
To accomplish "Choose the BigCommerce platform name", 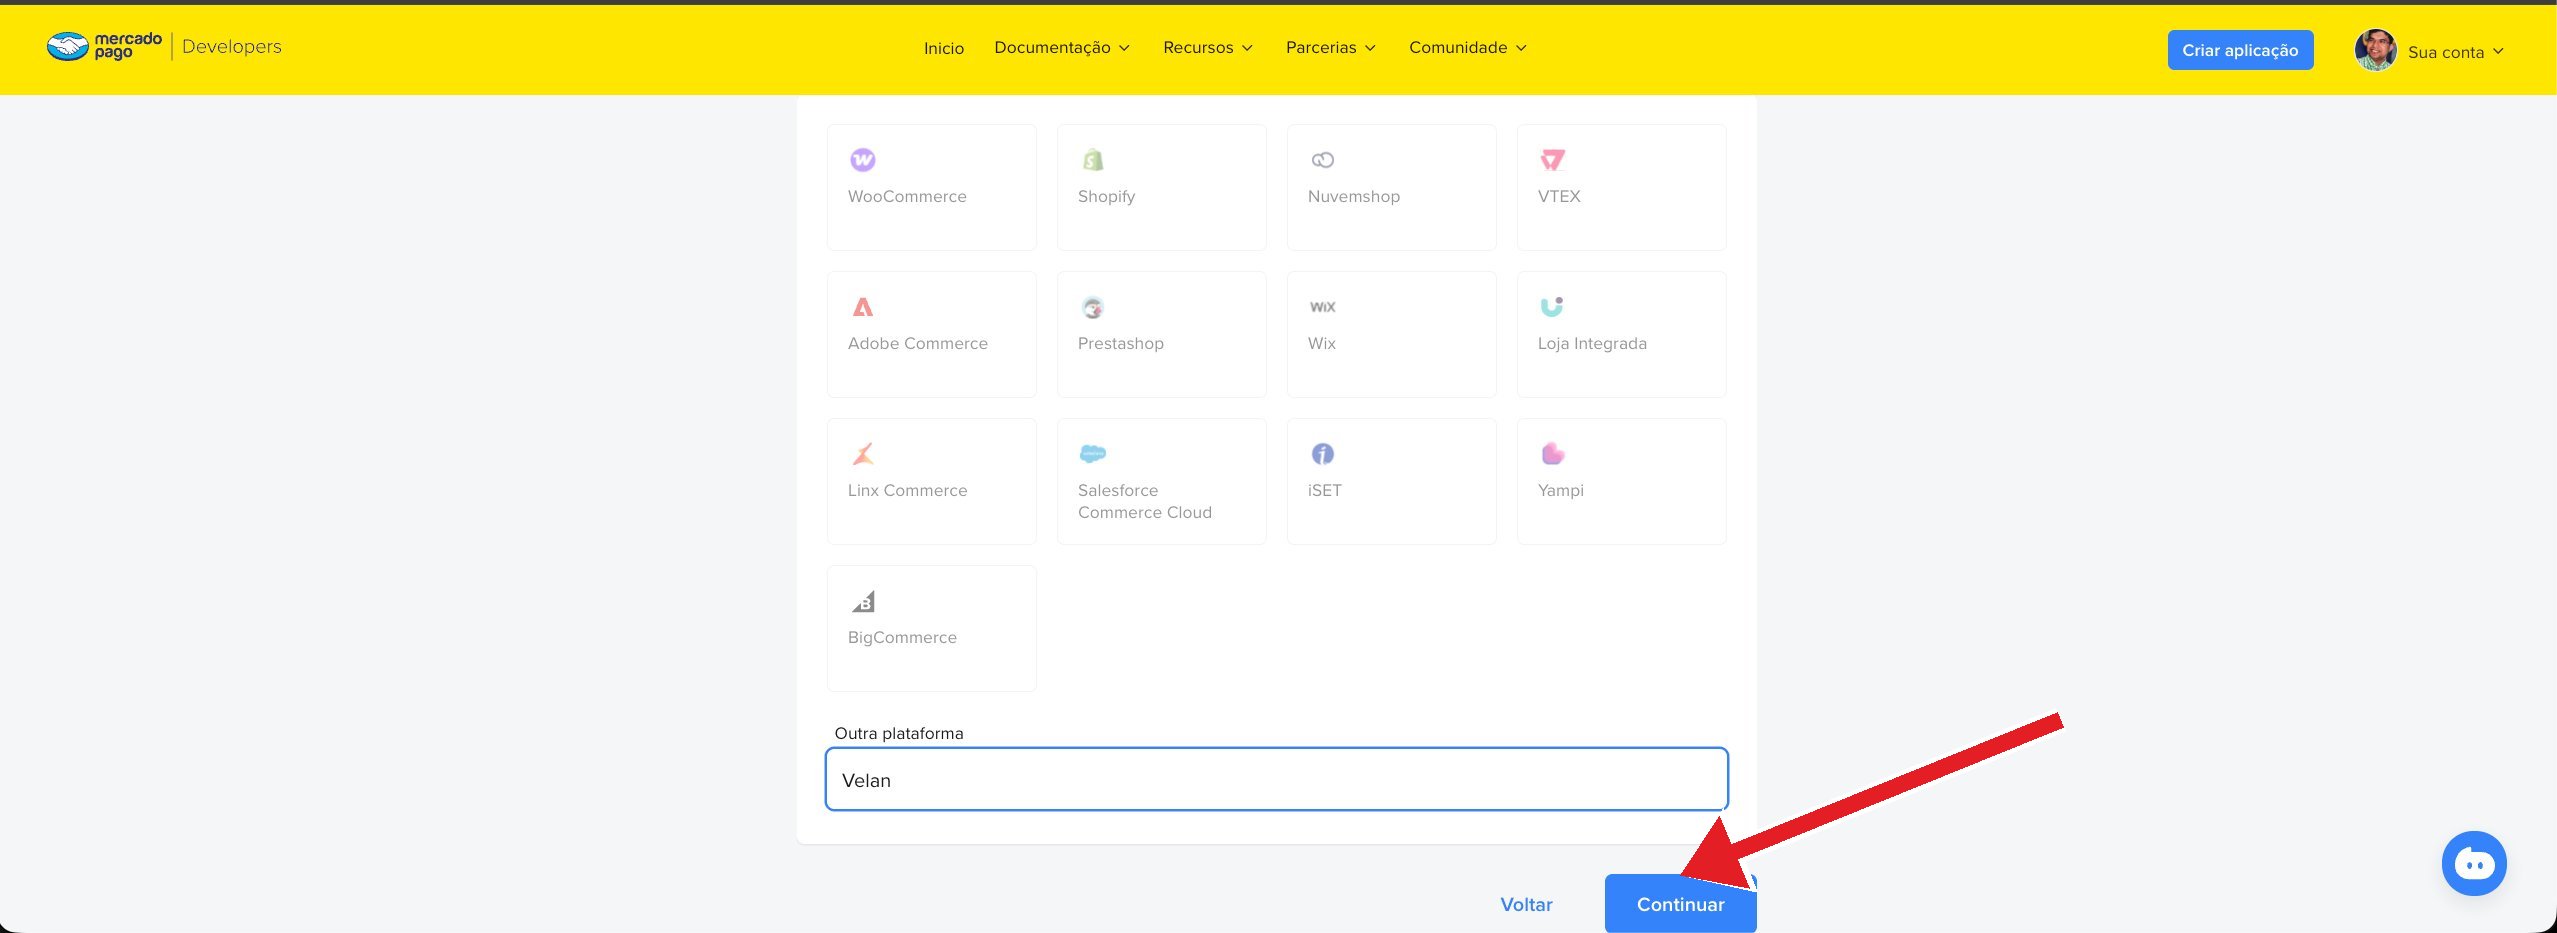I will [902, 638].
